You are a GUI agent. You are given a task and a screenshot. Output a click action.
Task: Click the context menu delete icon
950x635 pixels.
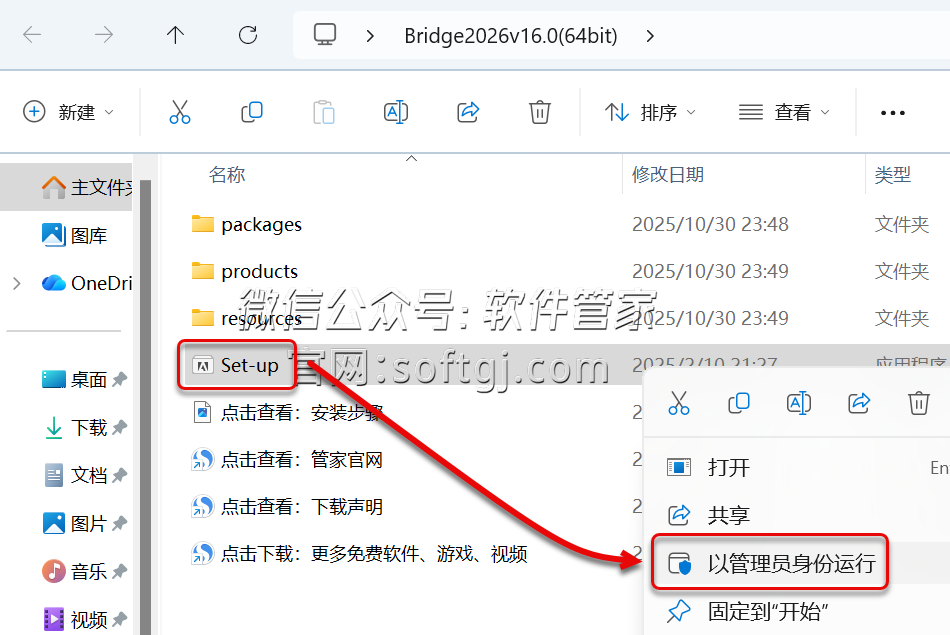918,403
